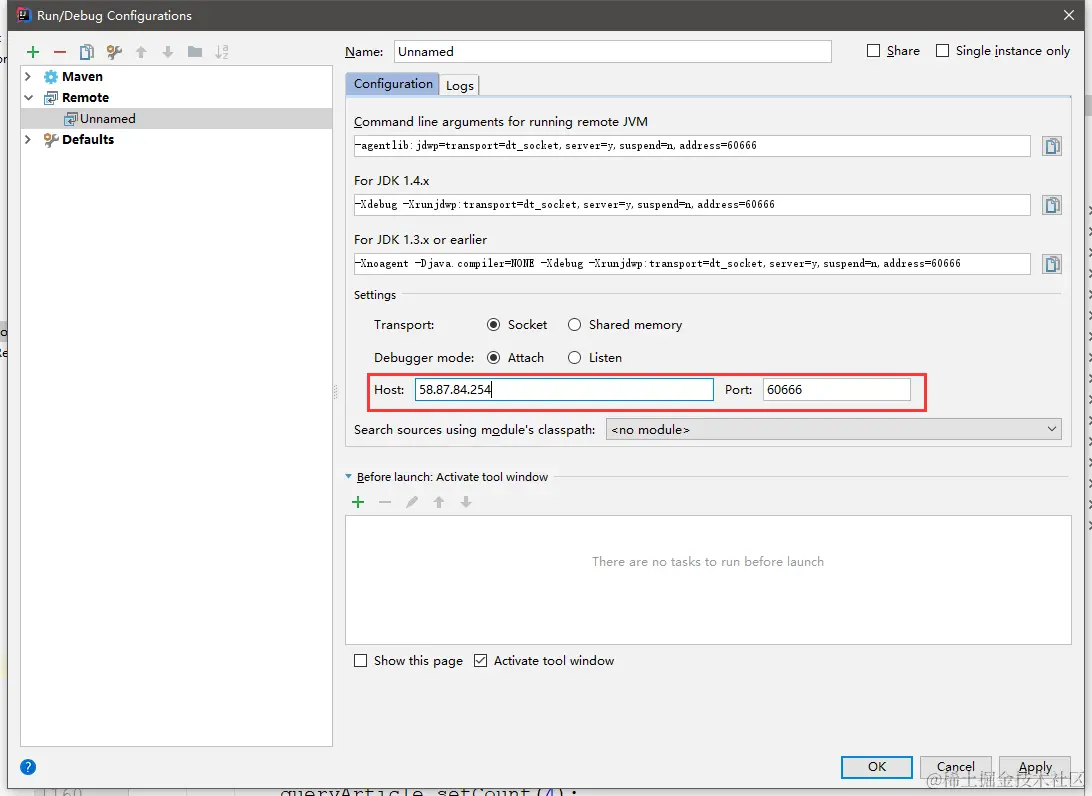The image size is (1092, 796).
Task: Open the module classpath dropdown
Action: (834, 430)
